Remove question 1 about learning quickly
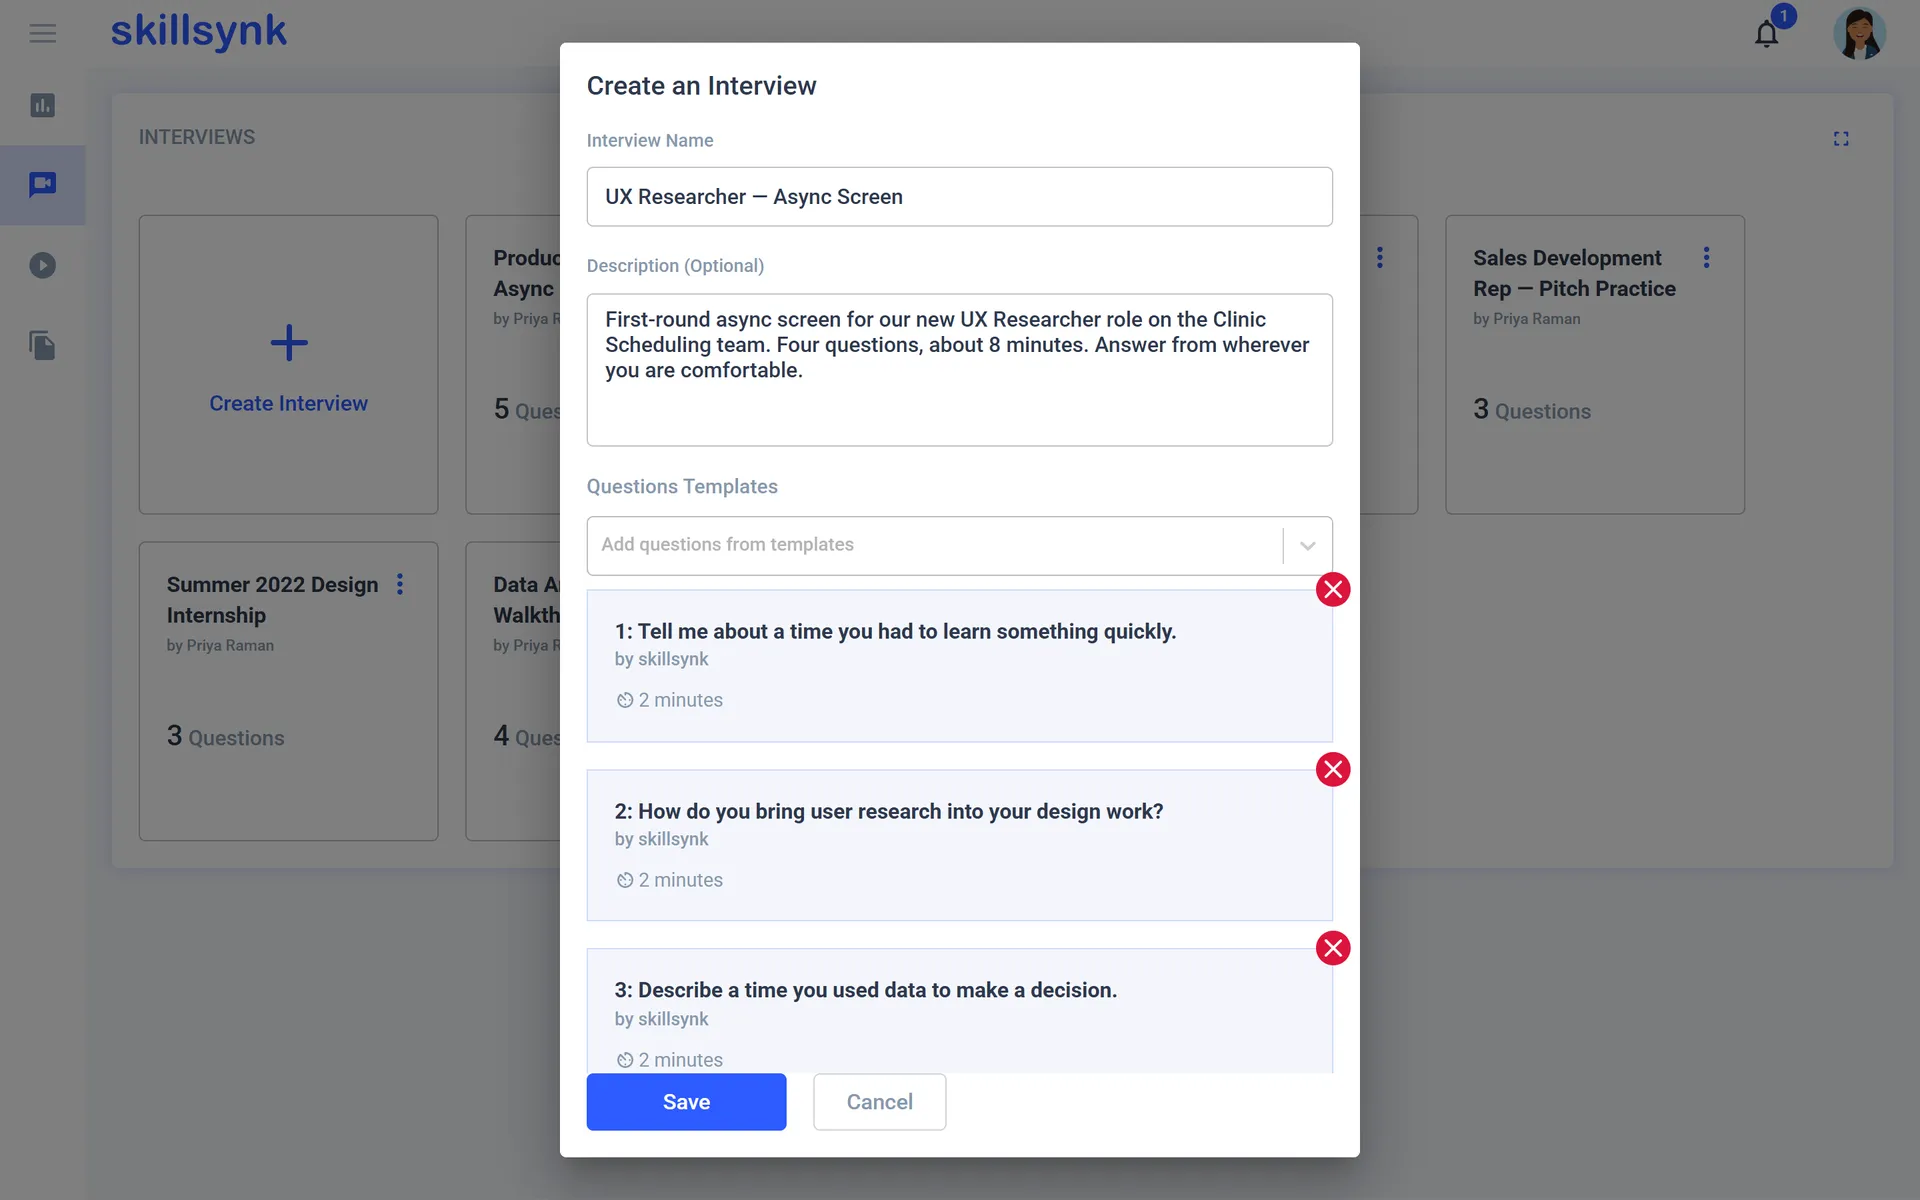The width and height of the screenshot is (1920, 1200). [x=1333, y=589]
